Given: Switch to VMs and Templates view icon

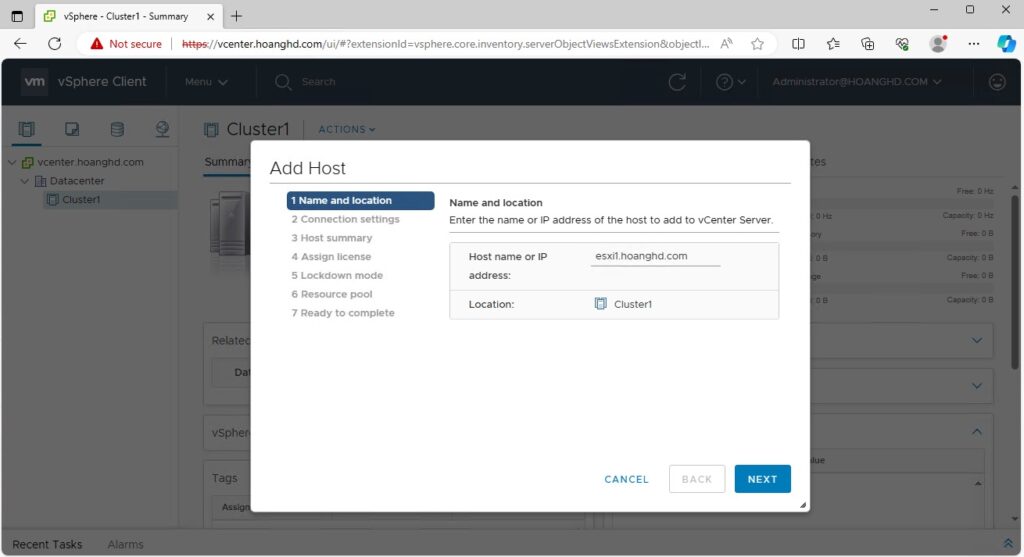Looking at the screenshot, I should pyautogui.click(x=72, y=129).
